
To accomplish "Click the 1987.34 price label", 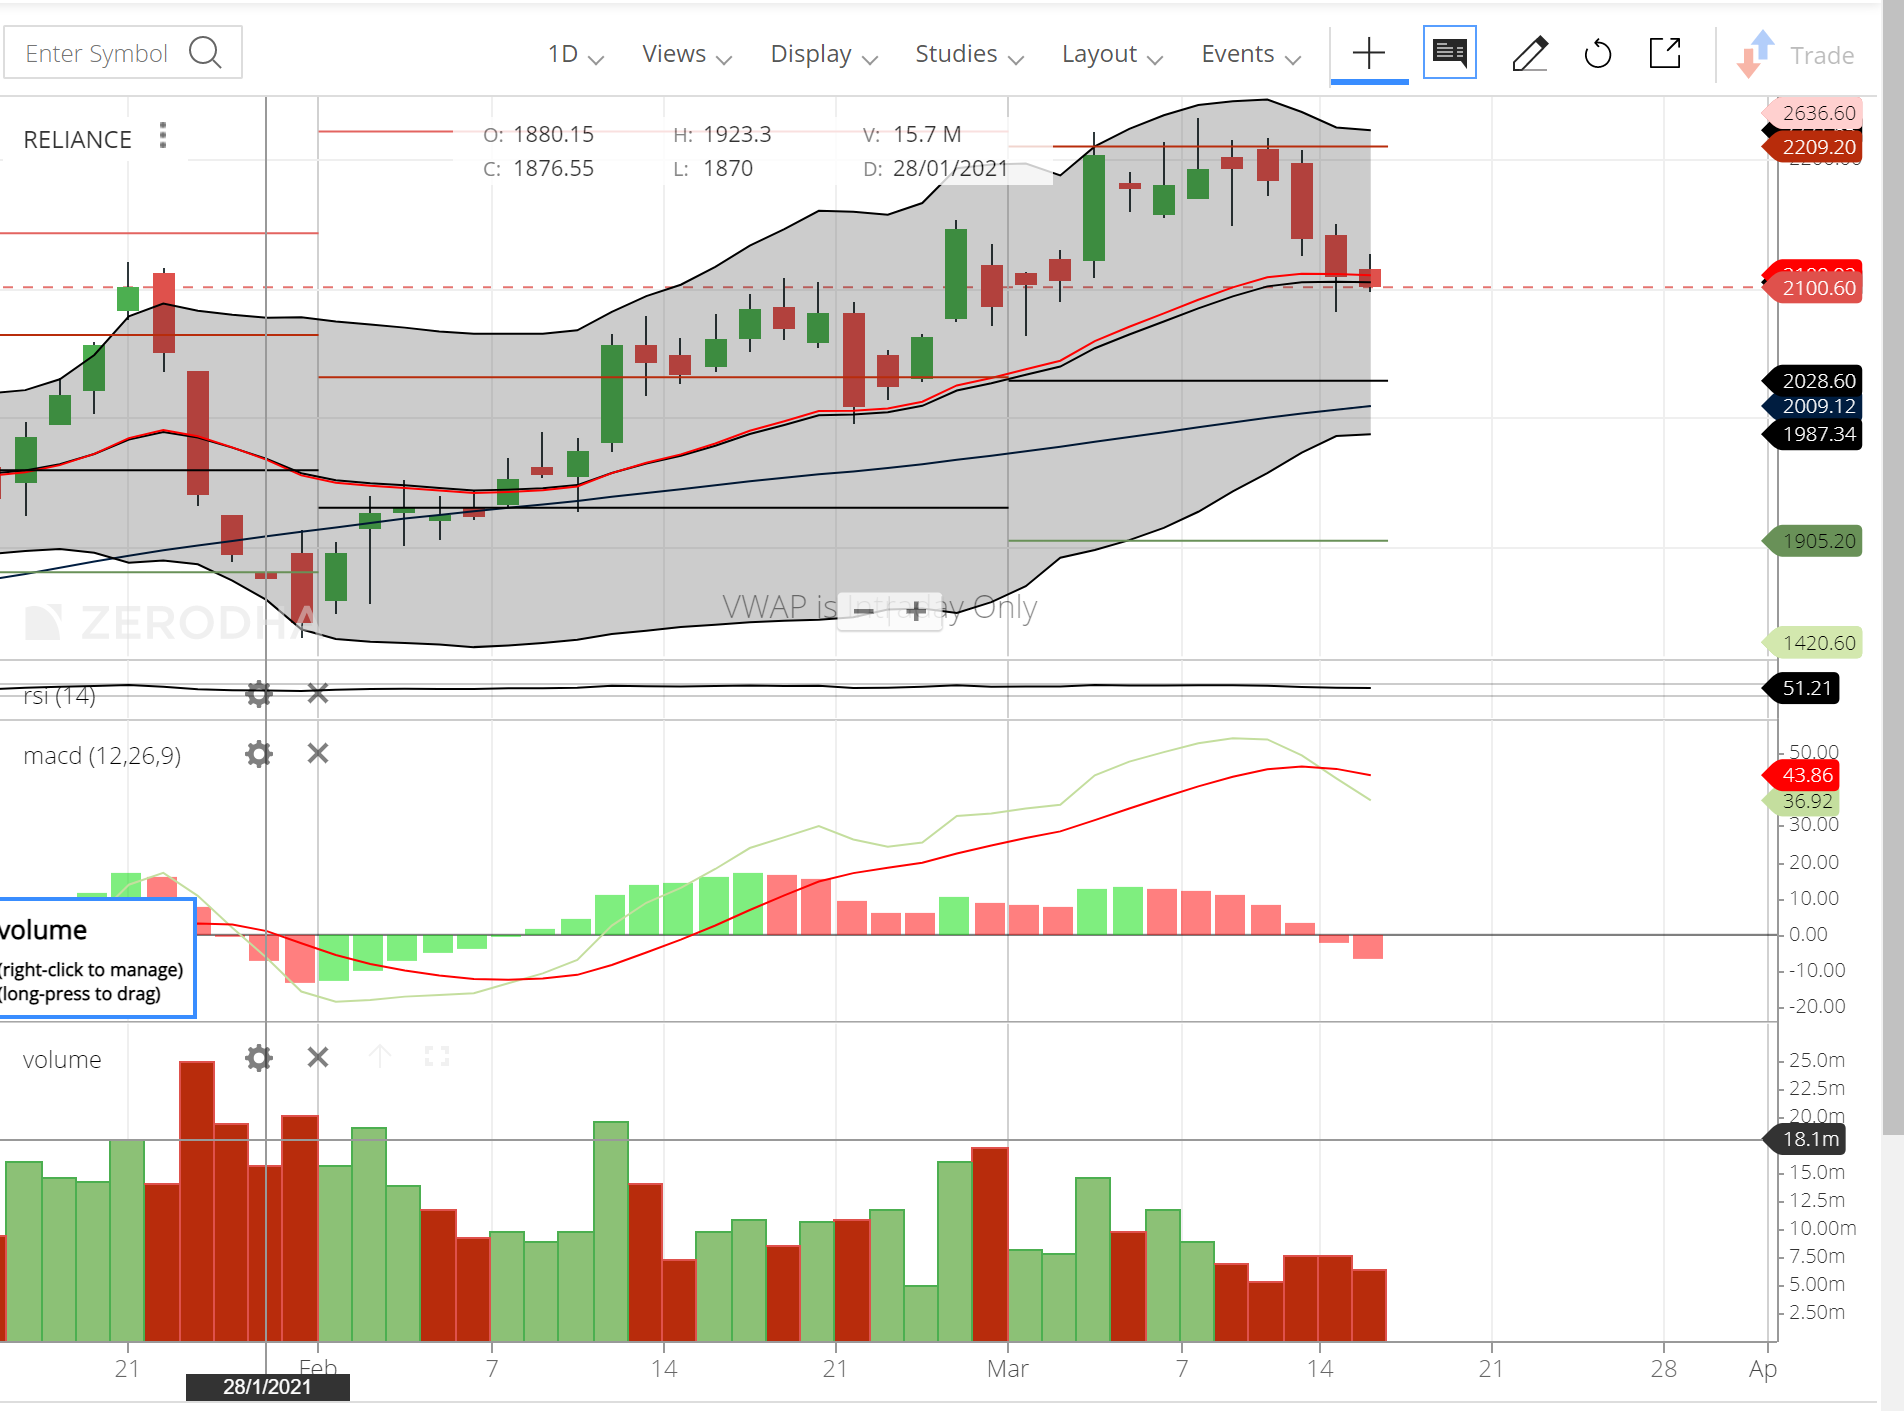I will coord(1812,434).
